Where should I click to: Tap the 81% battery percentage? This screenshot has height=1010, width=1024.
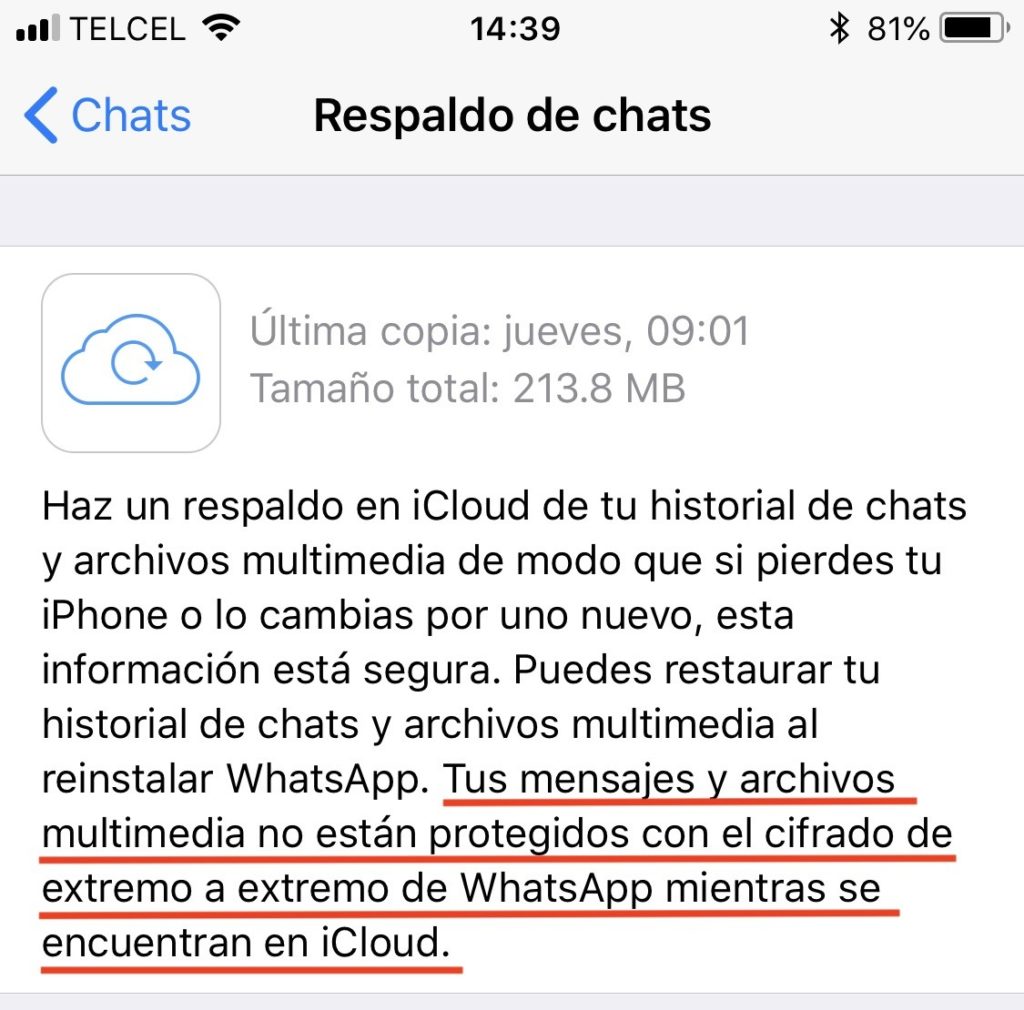pos(898,29)
